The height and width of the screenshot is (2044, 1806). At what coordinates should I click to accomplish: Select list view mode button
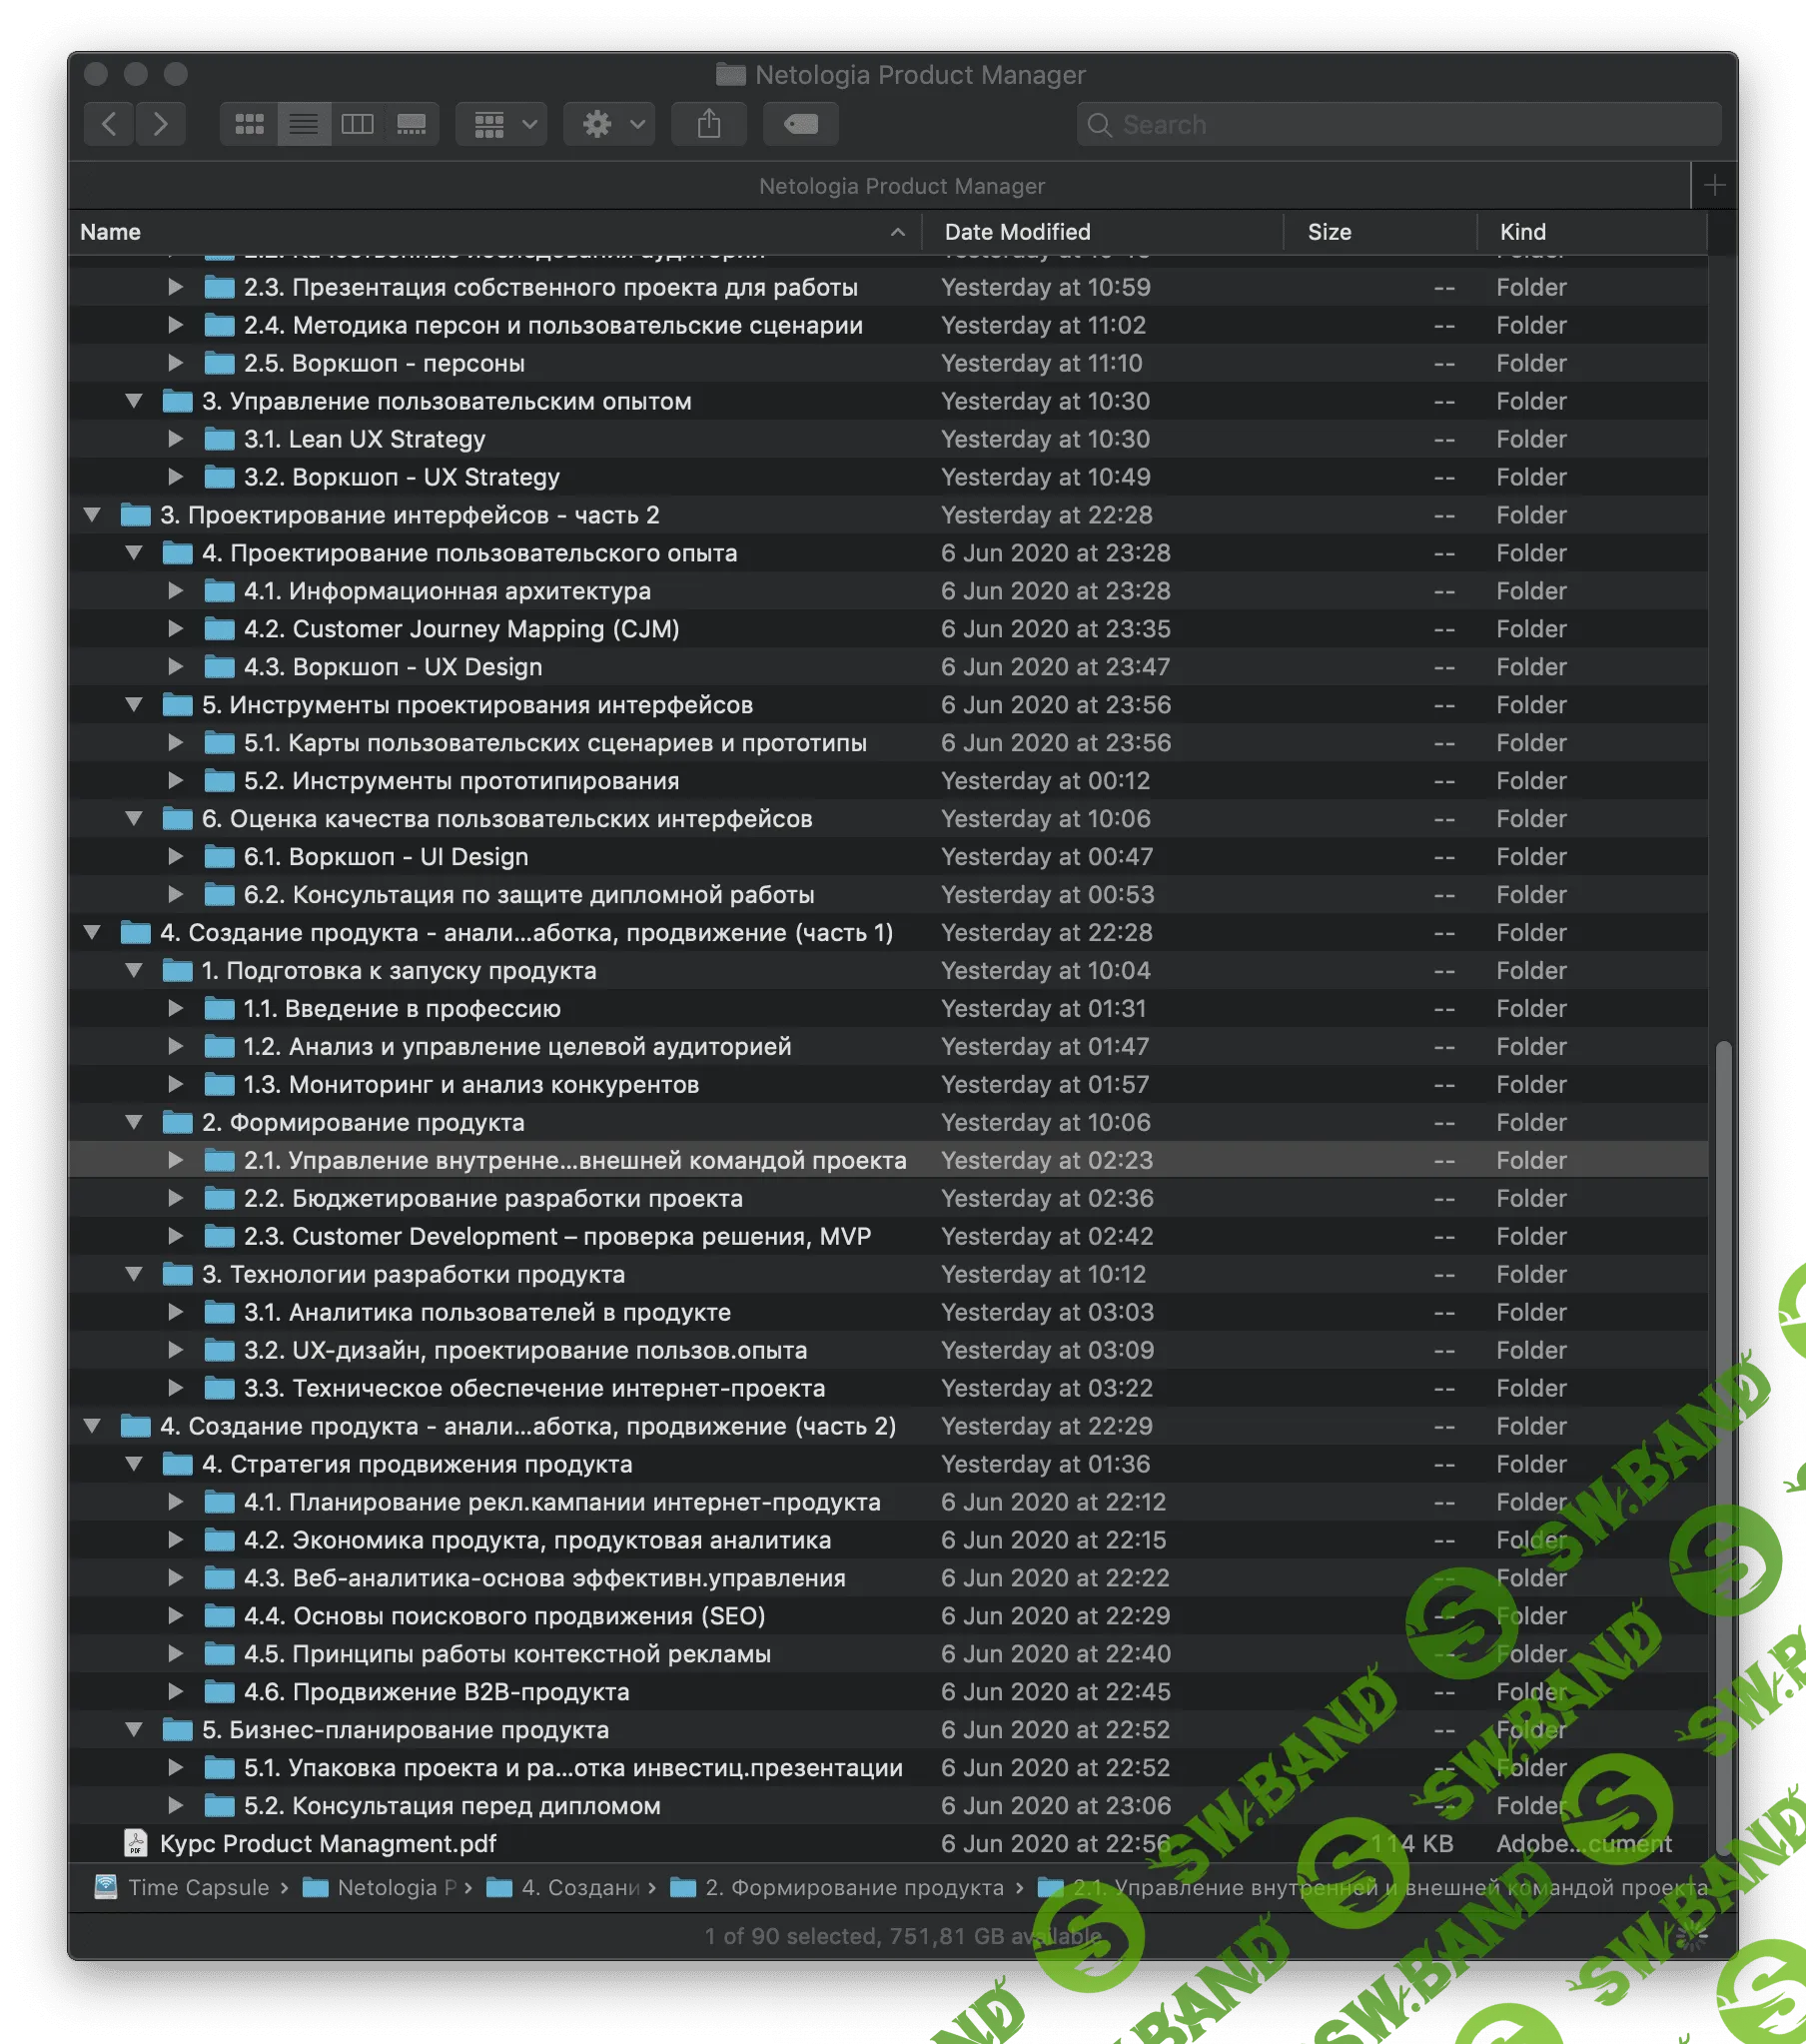click(304, 124)
